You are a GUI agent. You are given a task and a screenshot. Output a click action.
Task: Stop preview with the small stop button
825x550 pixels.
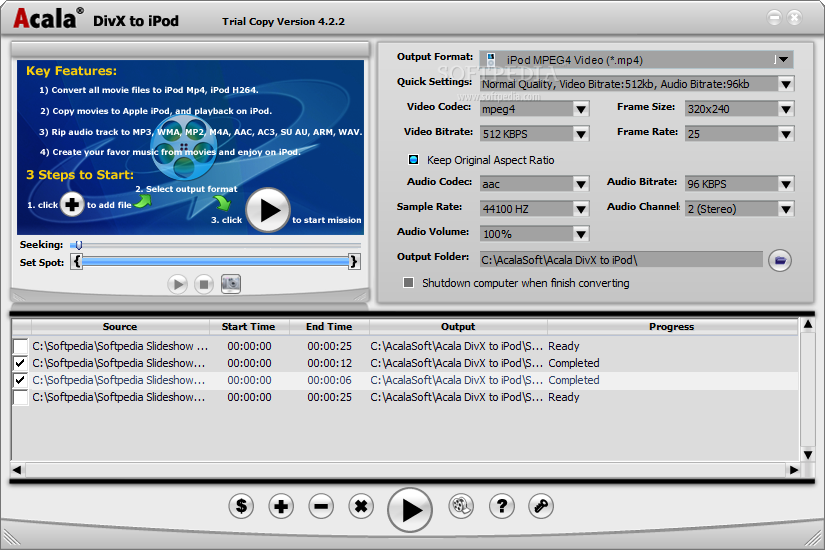point(204,284)
